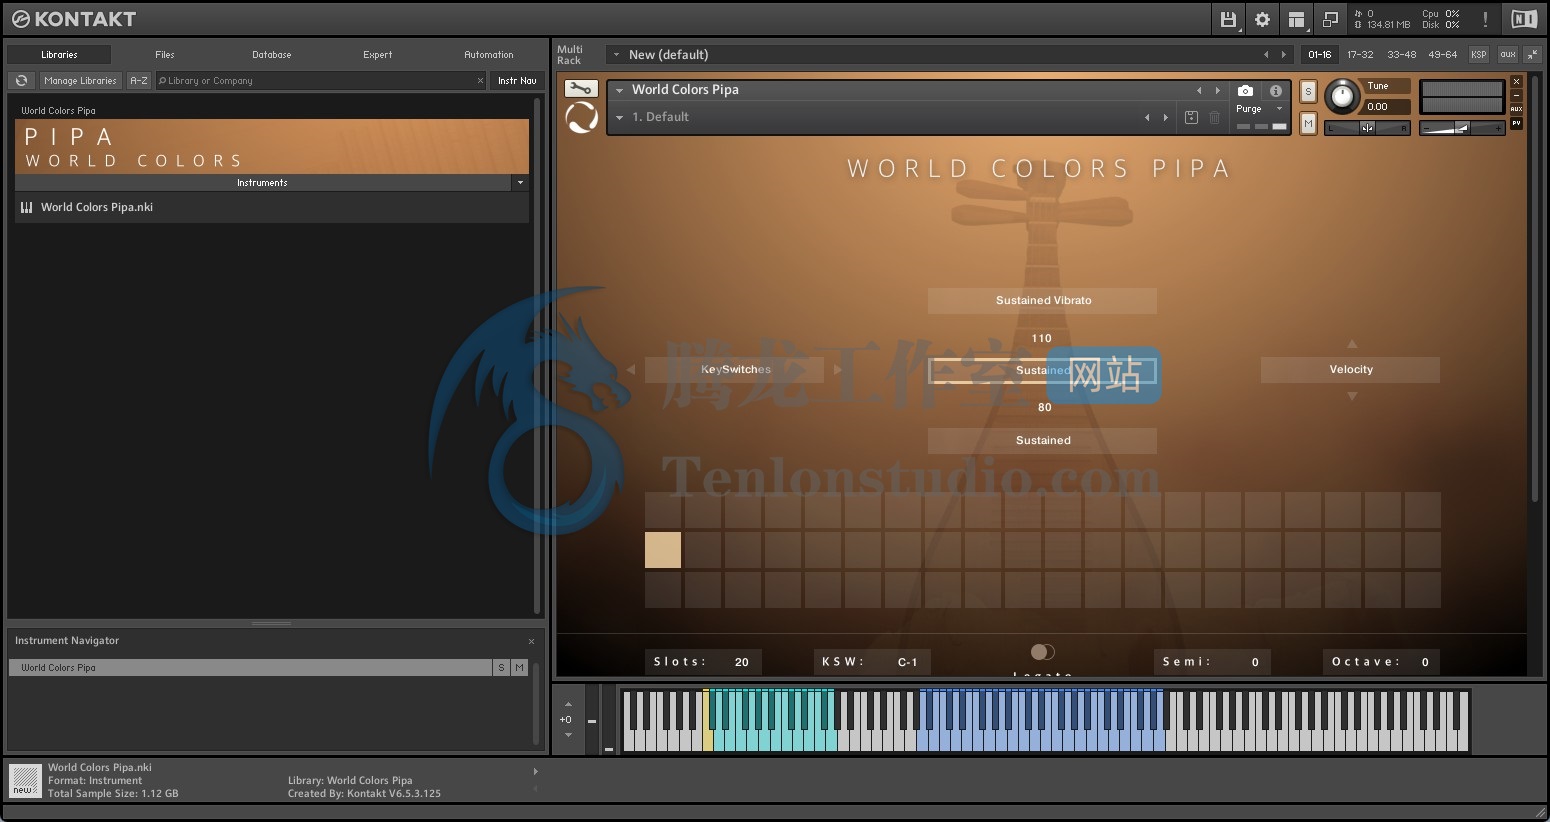Adjust the Tune knob
The height and width of the screenshot is (822, 1550).
(1342, 97)
